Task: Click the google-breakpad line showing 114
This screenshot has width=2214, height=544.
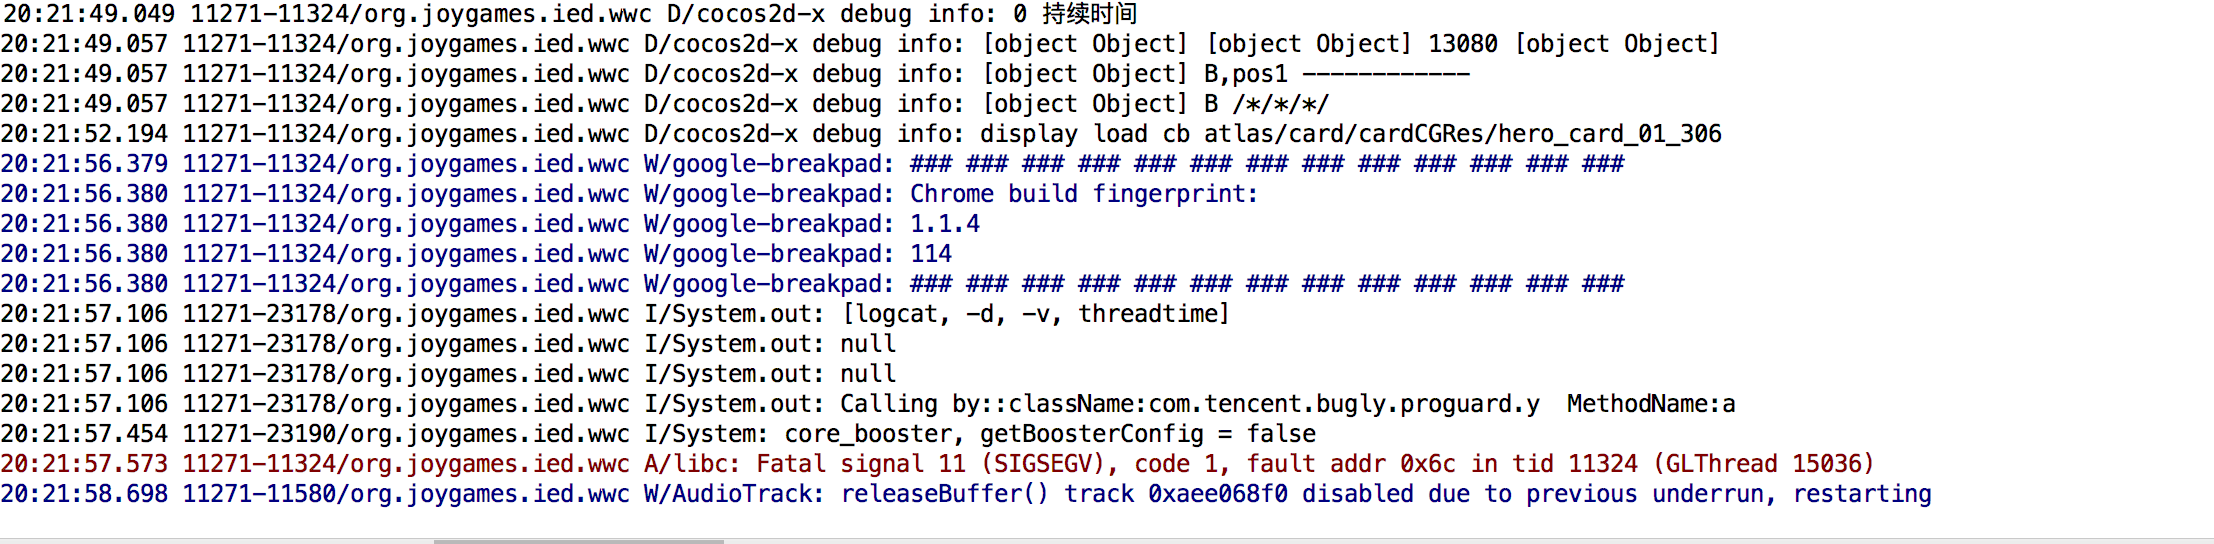Action: [x=930, y=254]
